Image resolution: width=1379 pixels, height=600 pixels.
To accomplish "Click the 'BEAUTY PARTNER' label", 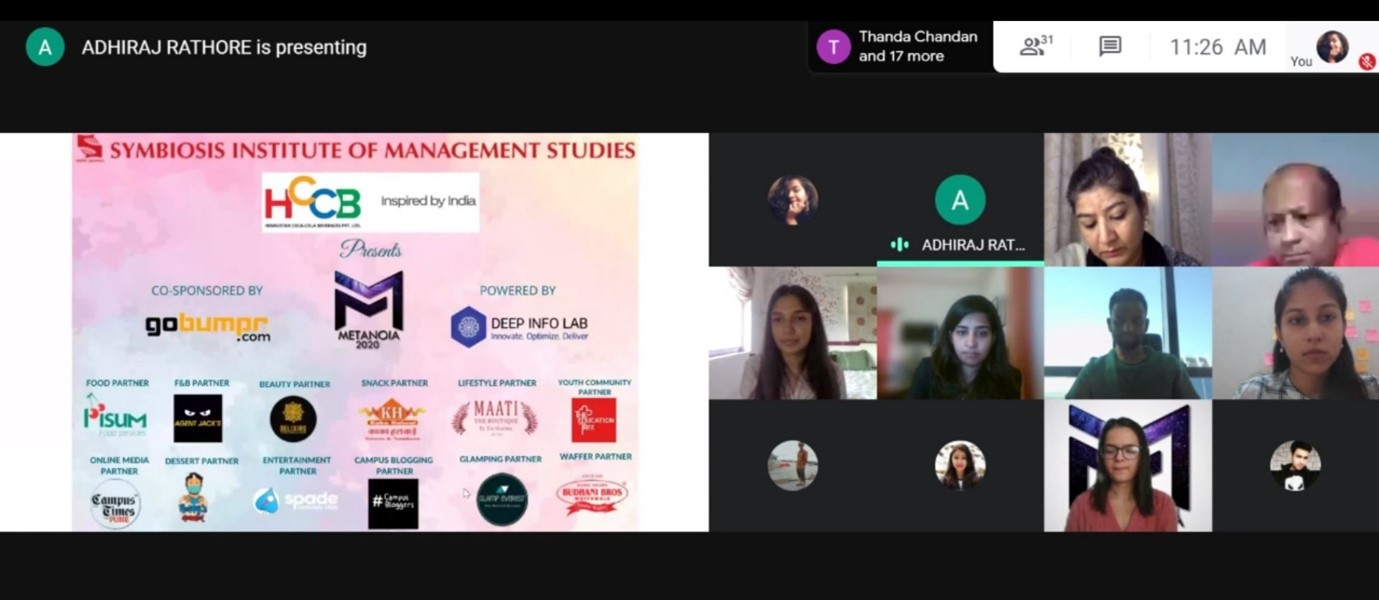I will [x=294, y=384].
